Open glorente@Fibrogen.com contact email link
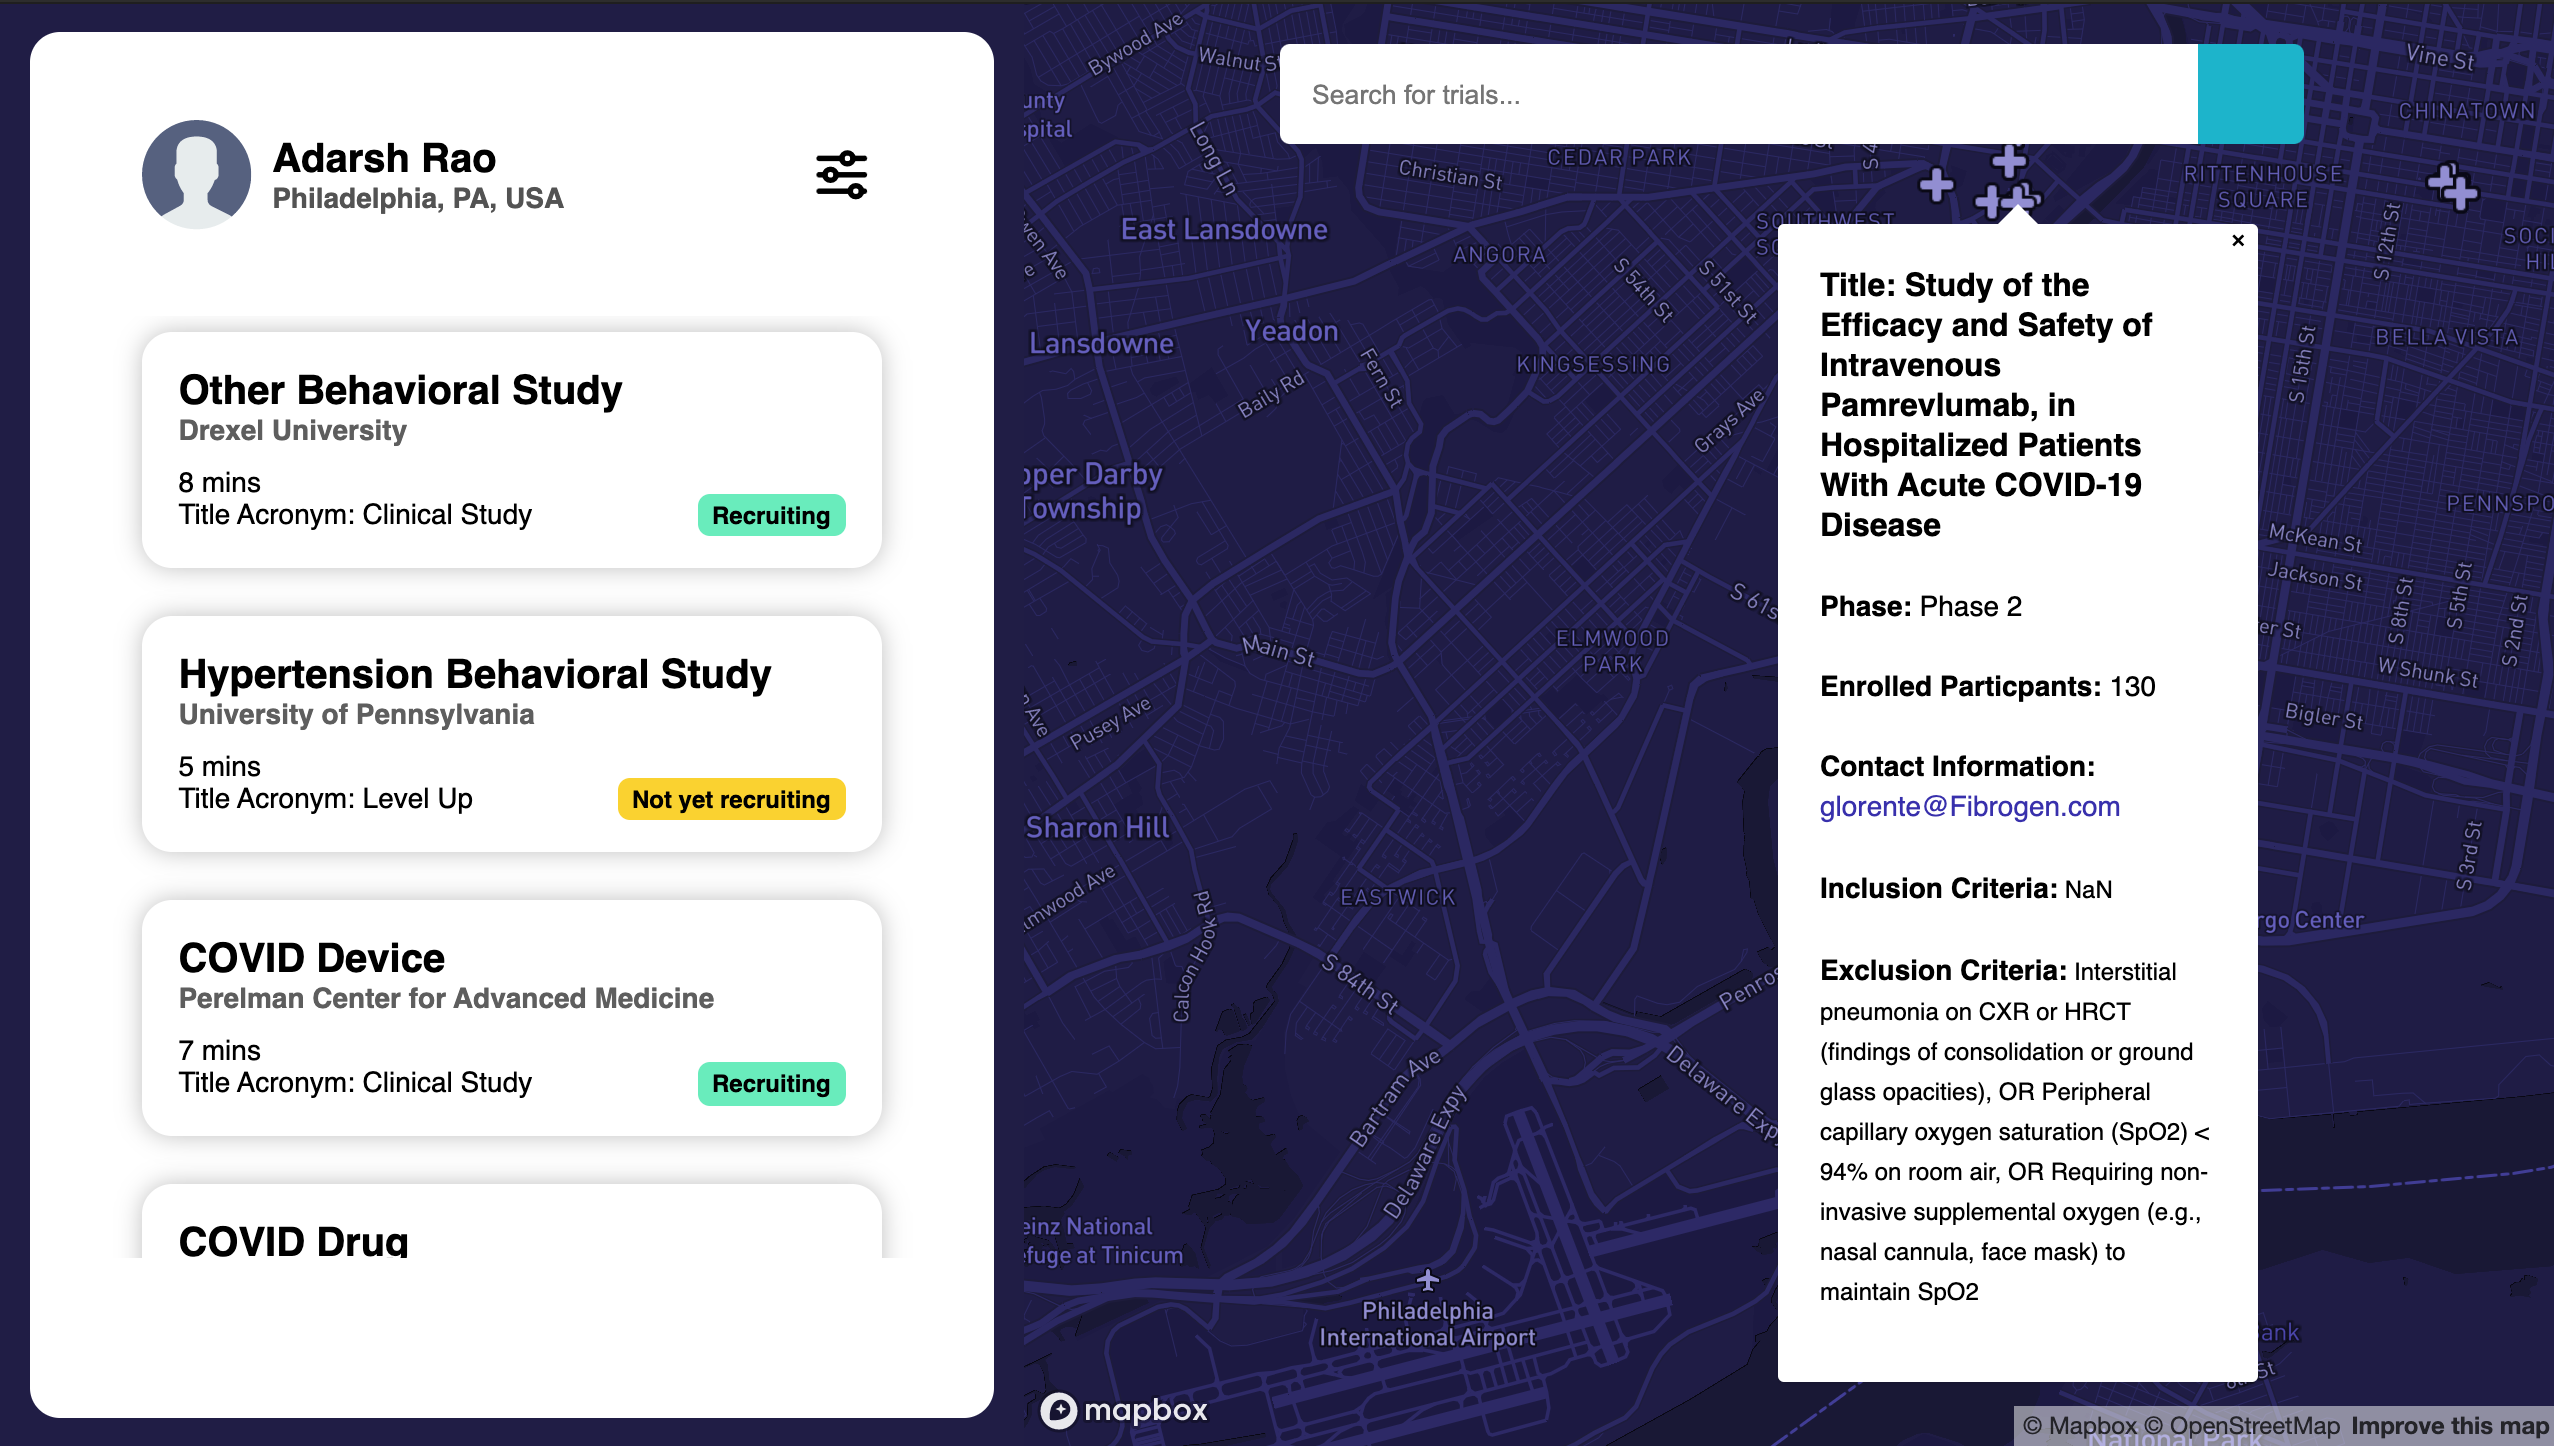The image size is (2554, 1446). point(1969,807)
